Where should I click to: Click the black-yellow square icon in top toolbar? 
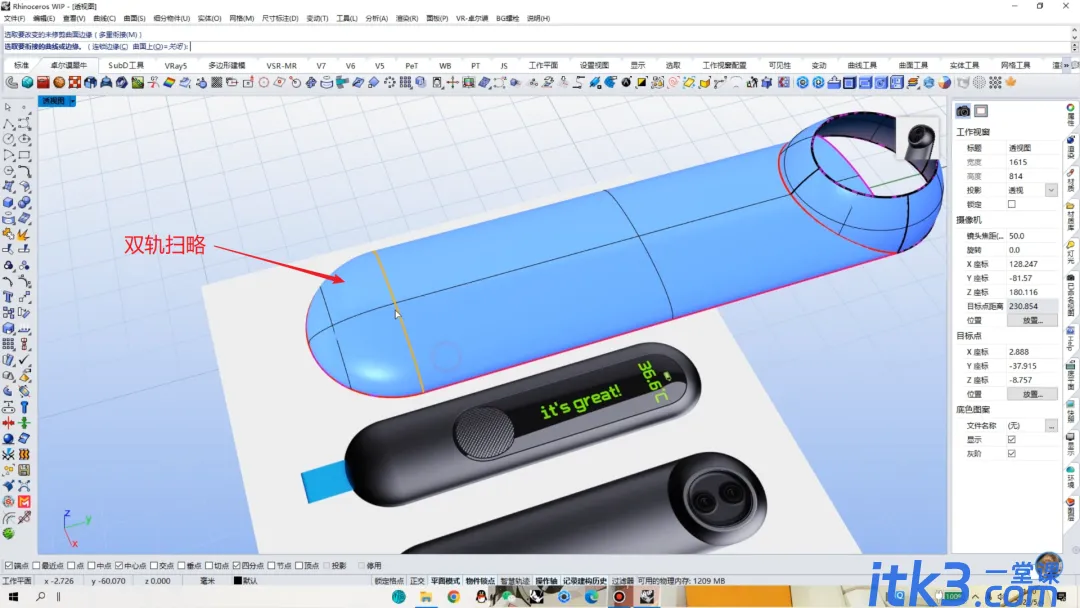pos(641,83)
